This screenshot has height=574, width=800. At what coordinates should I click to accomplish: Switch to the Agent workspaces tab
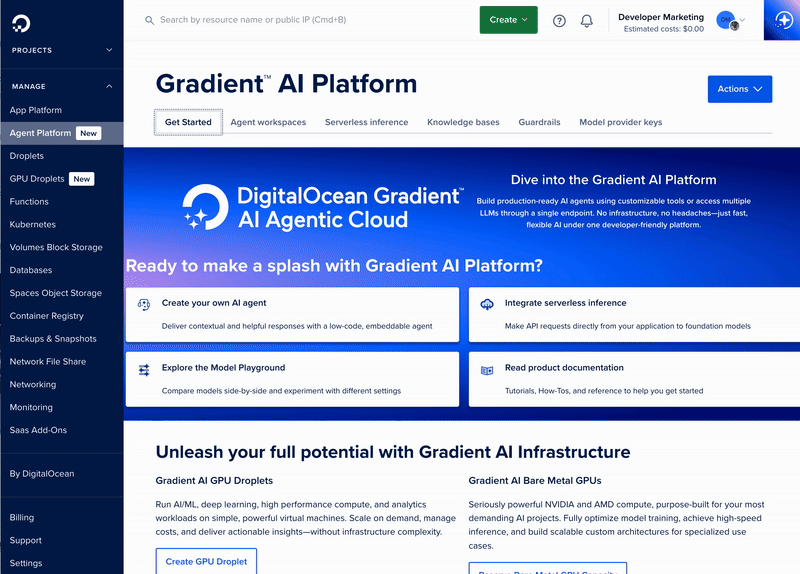point(268,122)
